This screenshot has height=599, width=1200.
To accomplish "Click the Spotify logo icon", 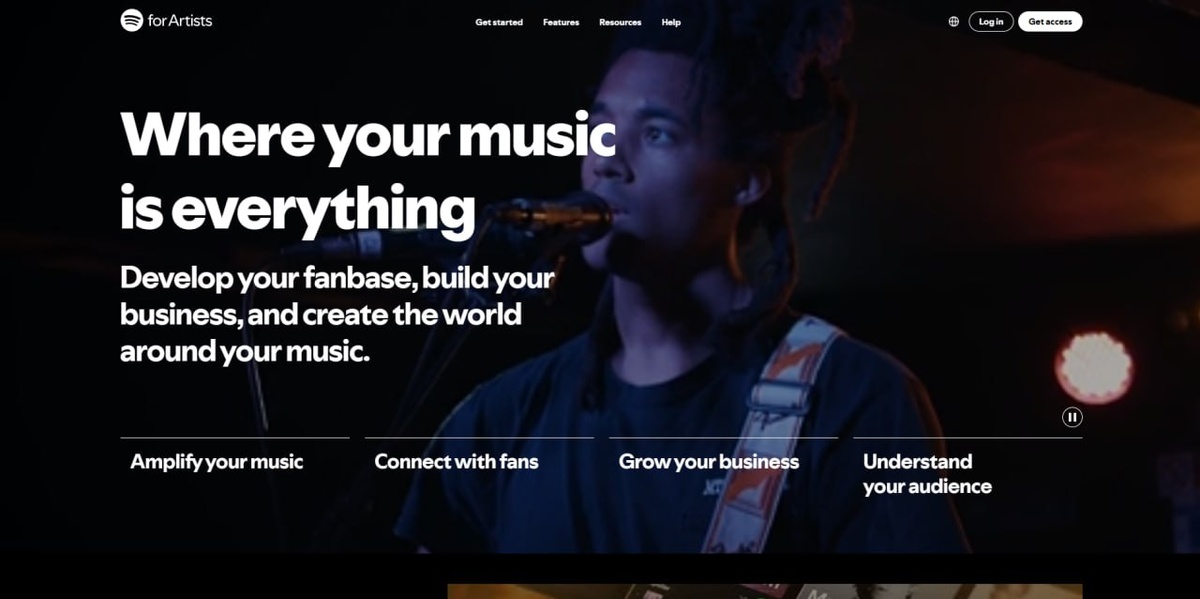I will (132, 20).
